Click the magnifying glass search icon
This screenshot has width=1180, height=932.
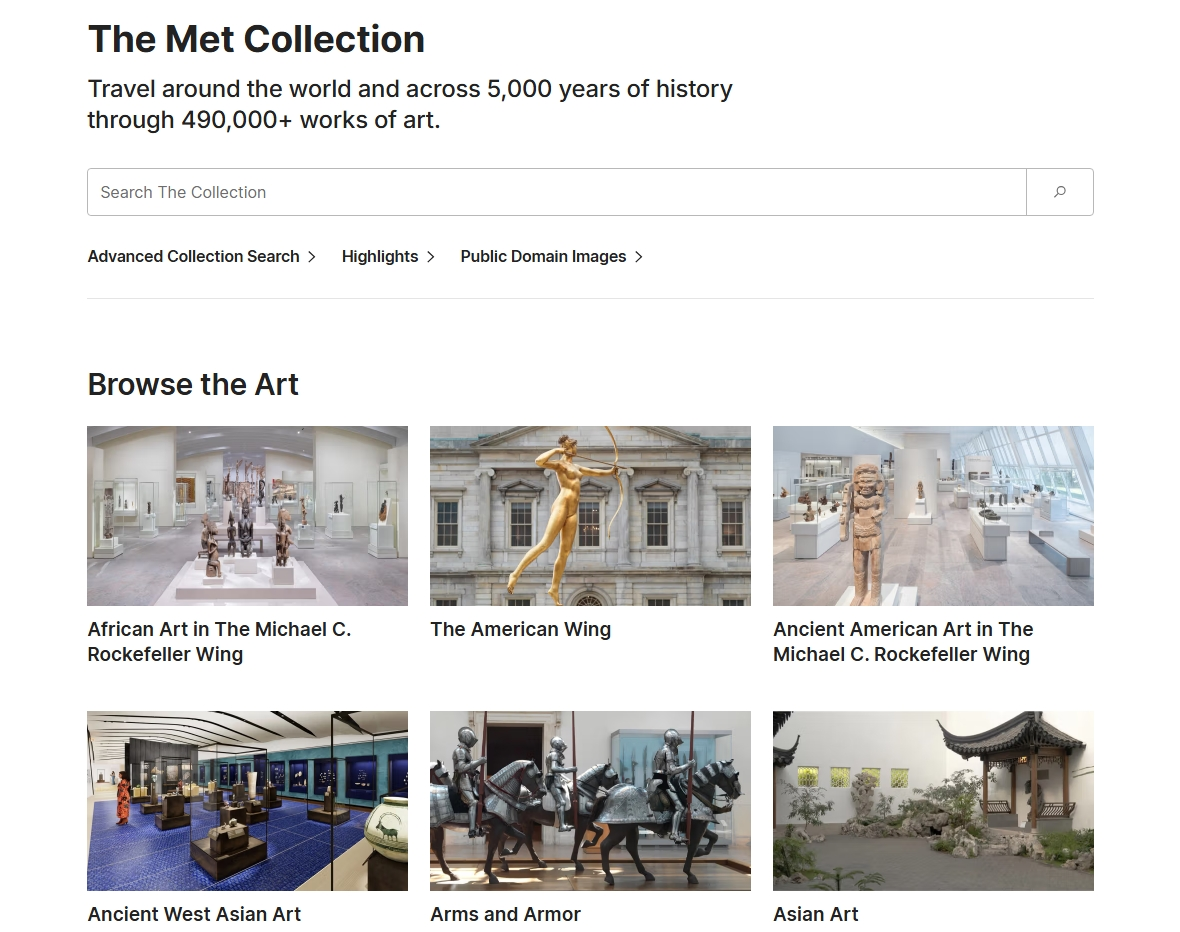point(1059,192)
